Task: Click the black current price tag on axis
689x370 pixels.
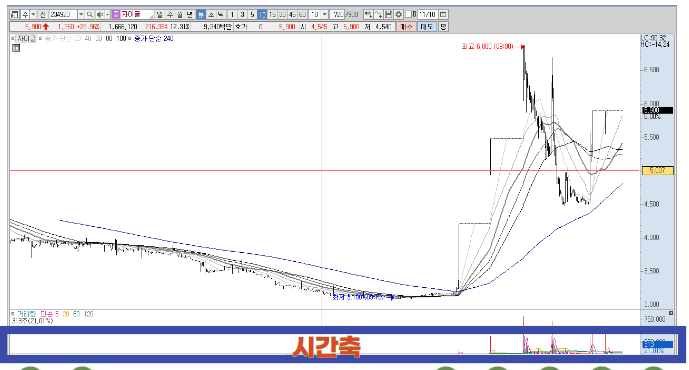Action: coord(657,110)
